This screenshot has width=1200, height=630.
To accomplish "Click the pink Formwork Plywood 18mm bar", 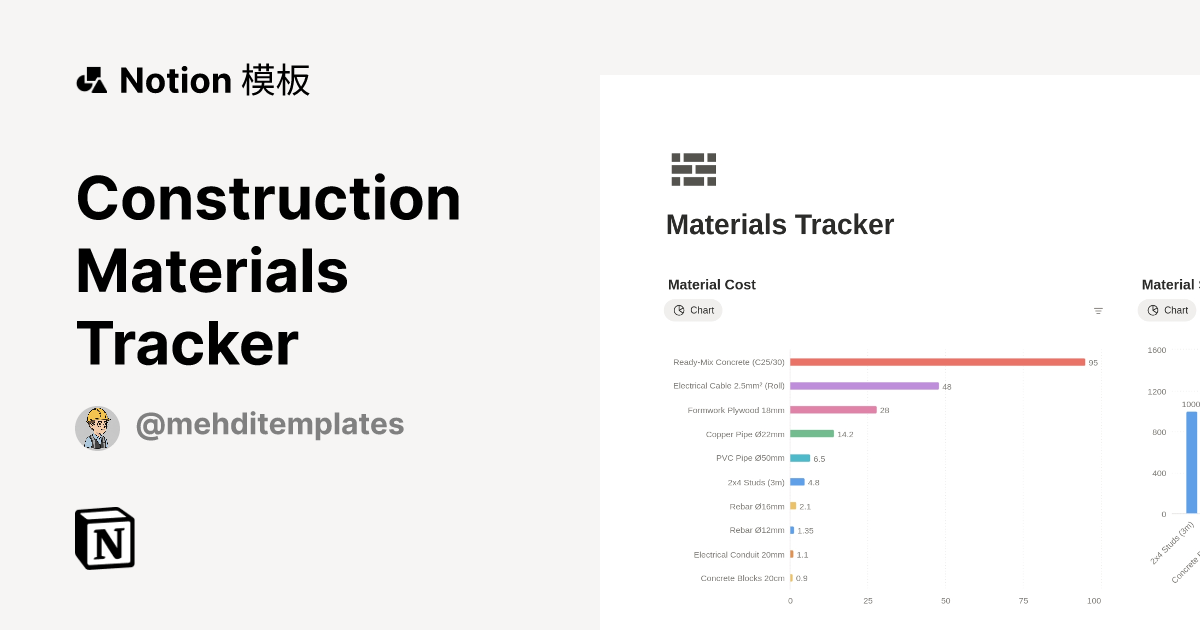I will click(833, 410).
